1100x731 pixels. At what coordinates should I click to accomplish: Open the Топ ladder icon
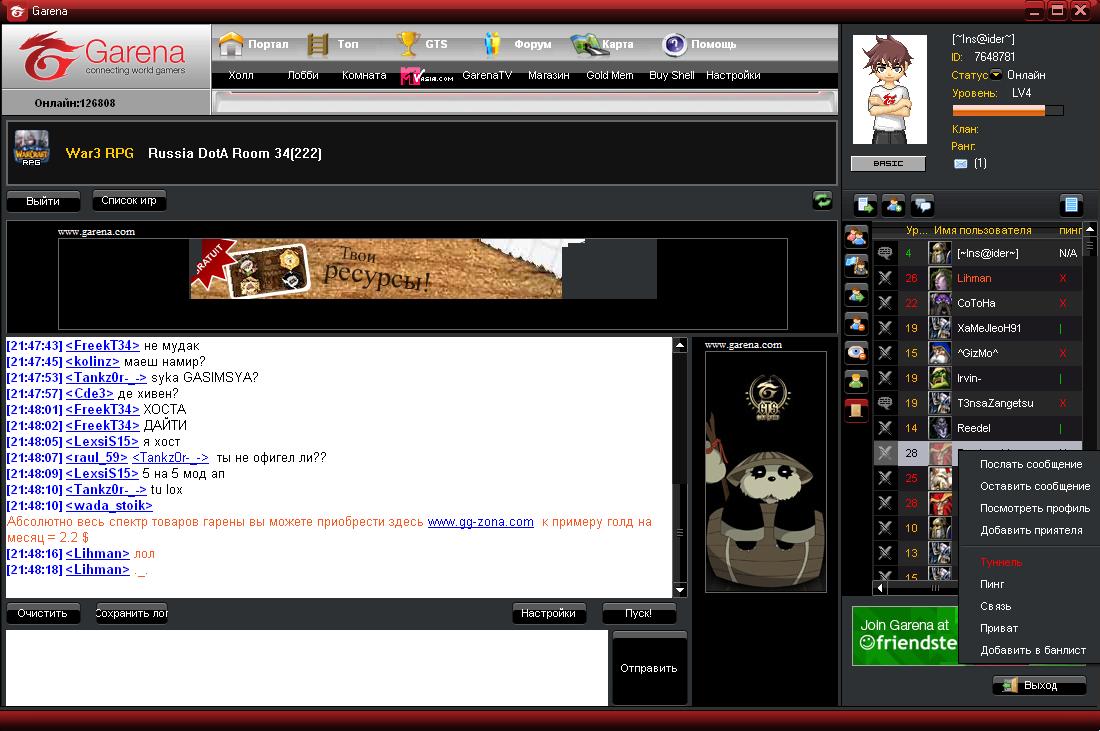[x=318, y=44]
